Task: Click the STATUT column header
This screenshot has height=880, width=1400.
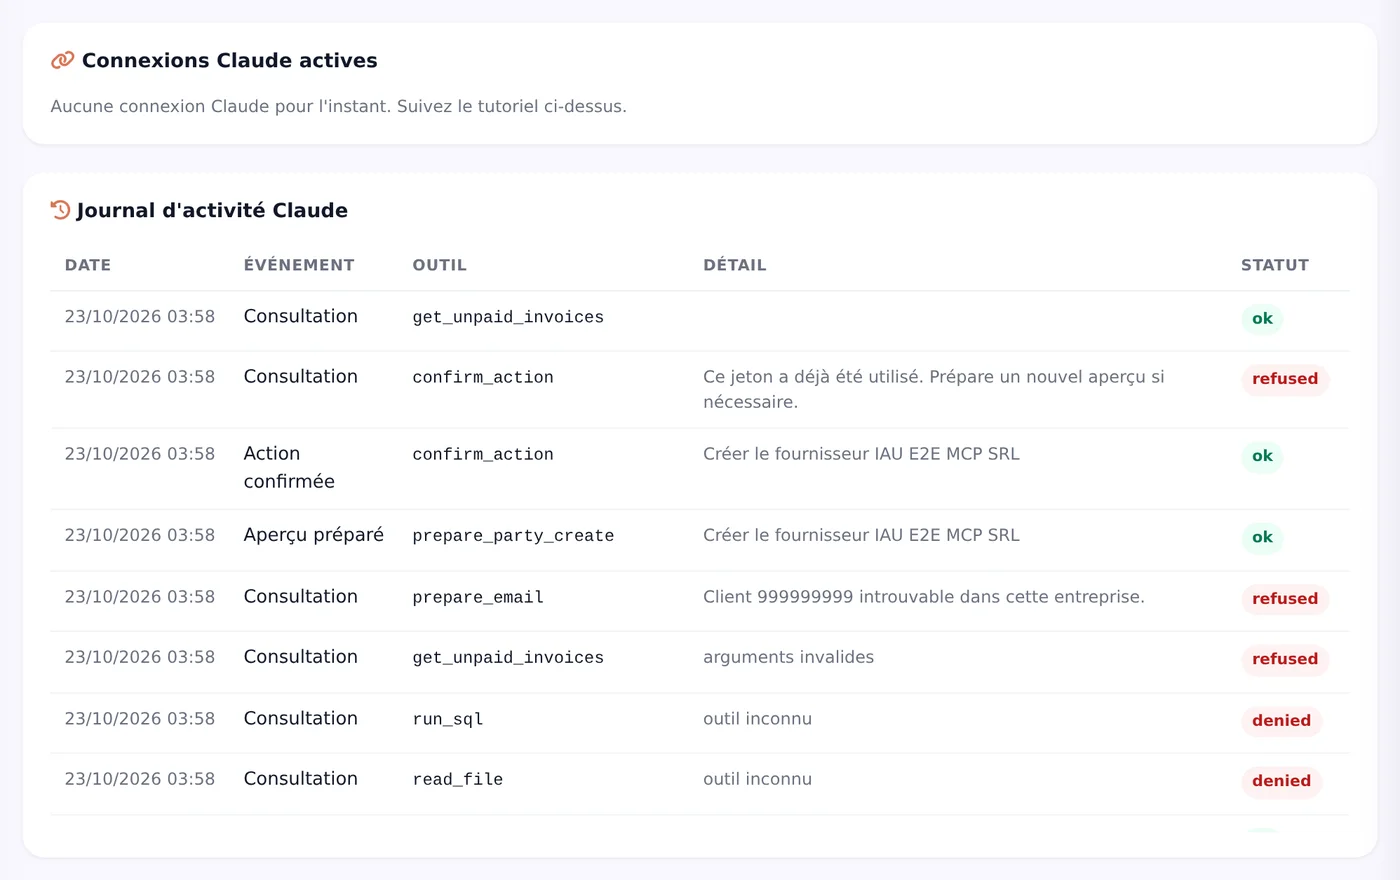Action: 1275,265
